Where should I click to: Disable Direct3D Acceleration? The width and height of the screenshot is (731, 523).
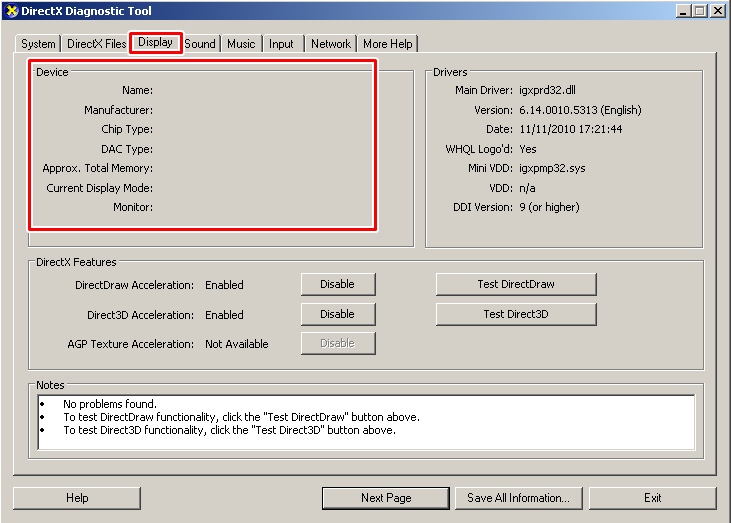[x=338, y=314]
